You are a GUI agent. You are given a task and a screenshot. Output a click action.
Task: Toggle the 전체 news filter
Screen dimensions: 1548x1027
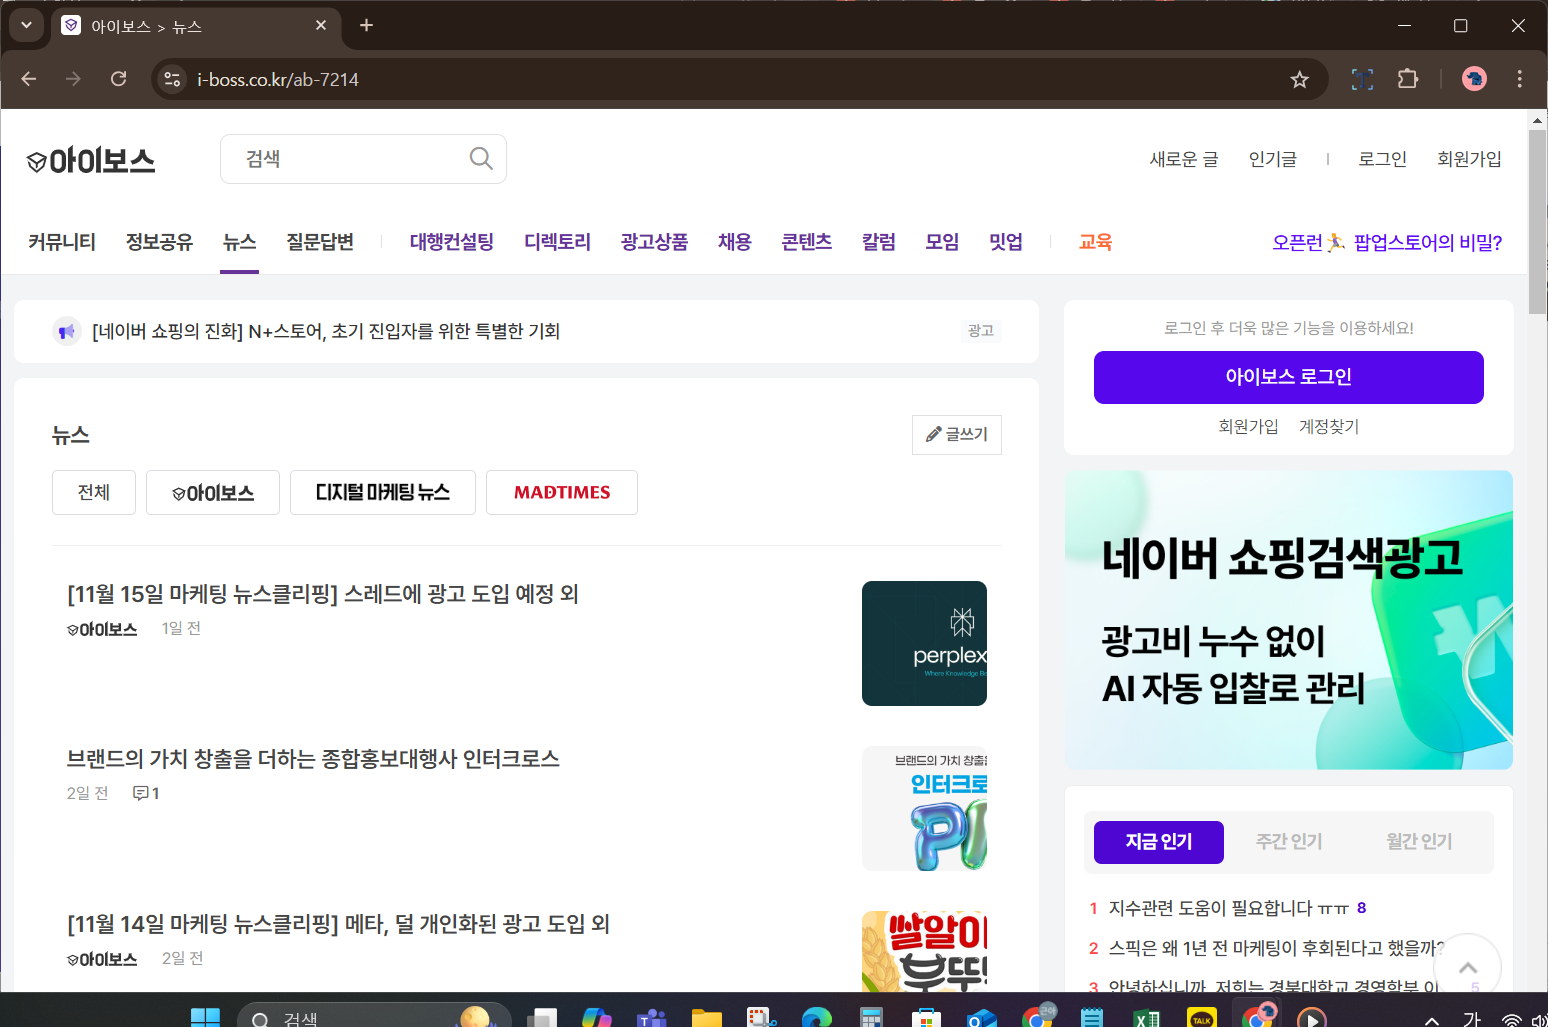(93, 492)
